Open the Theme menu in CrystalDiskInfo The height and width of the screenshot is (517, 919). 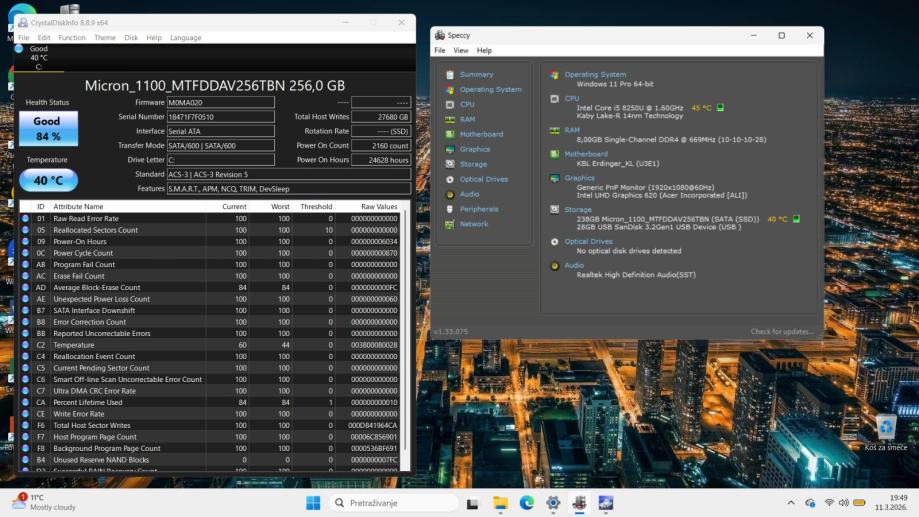[x=105, y=38]
